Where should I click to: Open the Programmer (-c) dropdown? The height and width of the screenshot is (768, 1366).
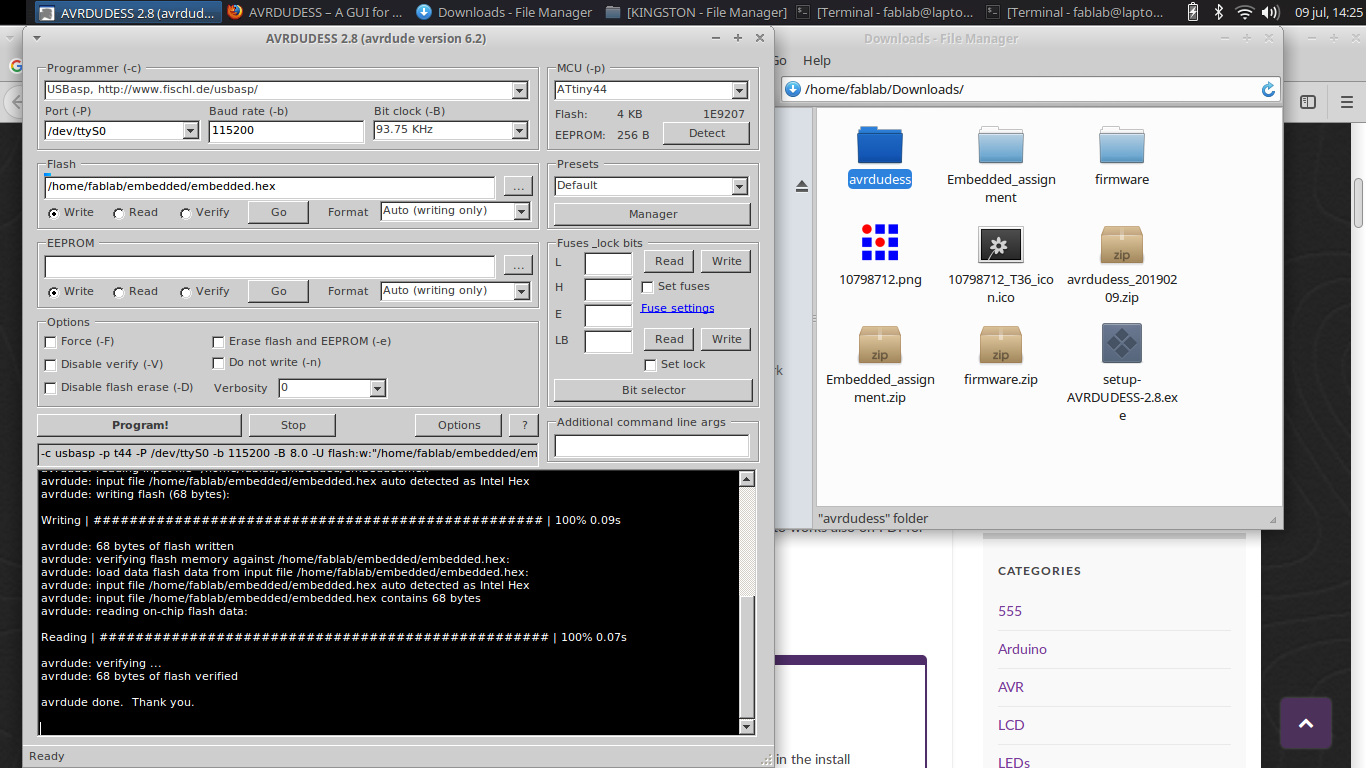[x=519, y=91]
